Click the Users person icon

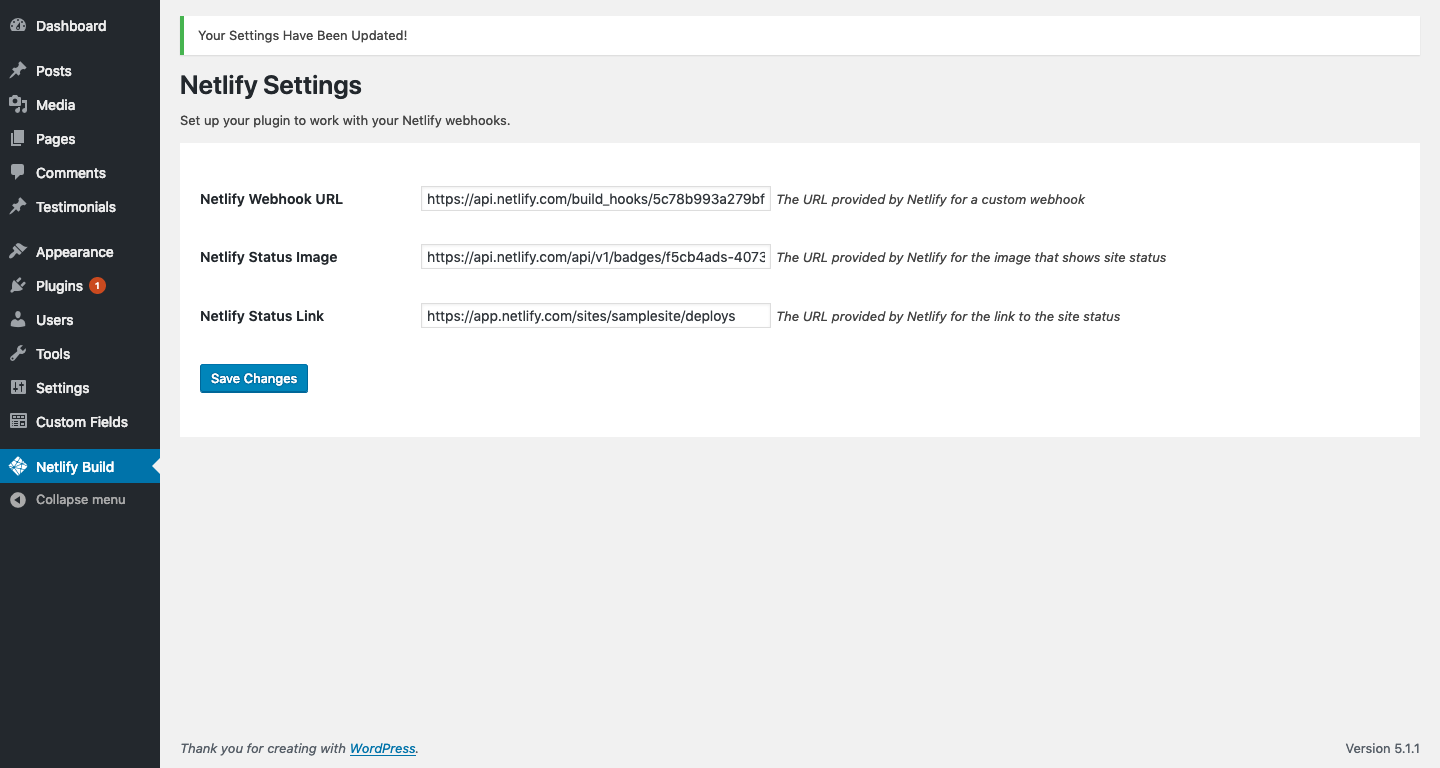[x=18, y=320]
